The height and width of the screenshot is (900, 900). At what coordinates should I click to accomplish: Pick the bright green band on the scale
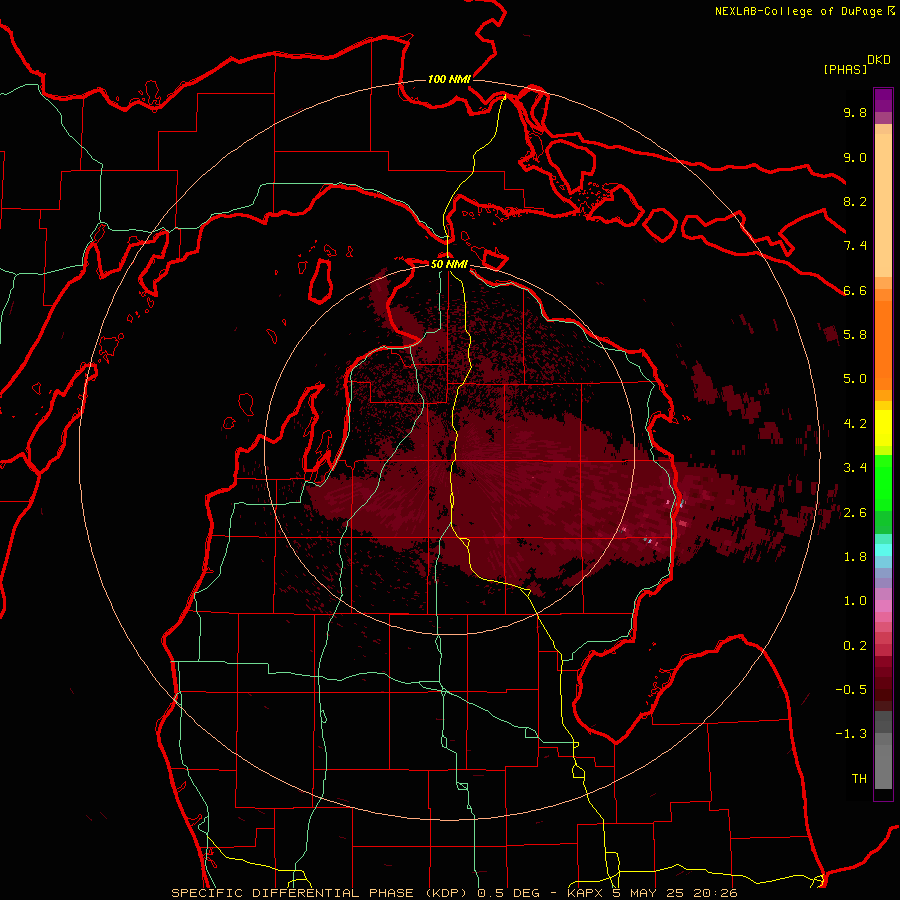click(x=883, y=482)
